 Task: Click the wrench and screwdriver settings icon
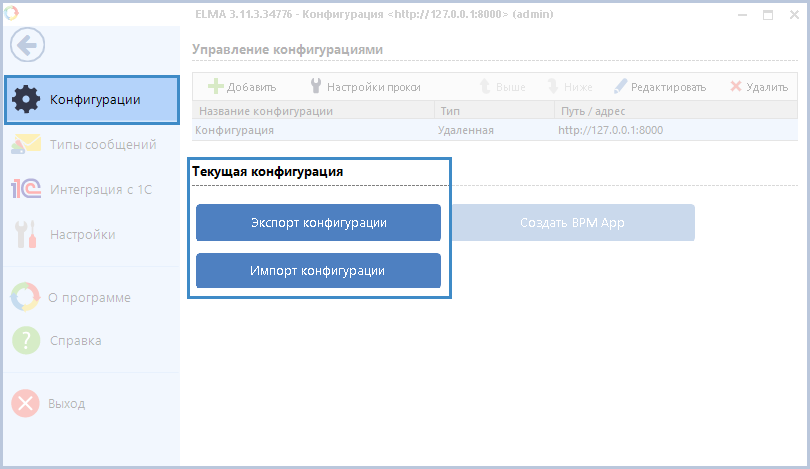[x=26, y=234]
